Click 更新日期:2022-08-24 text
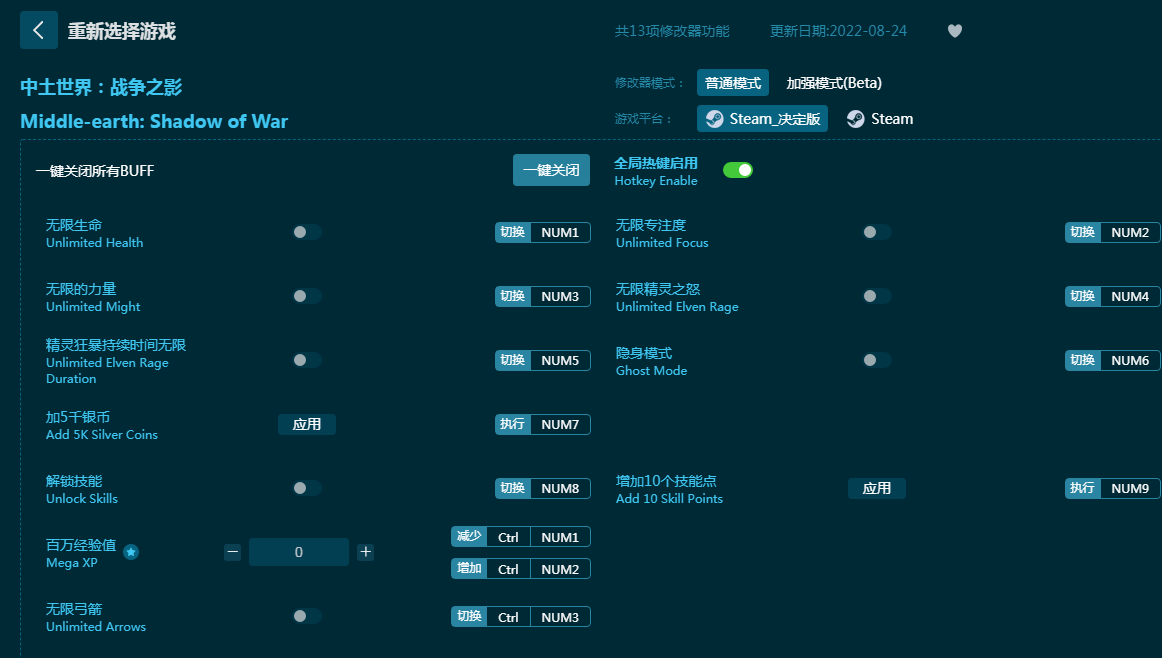 point(838,31)
